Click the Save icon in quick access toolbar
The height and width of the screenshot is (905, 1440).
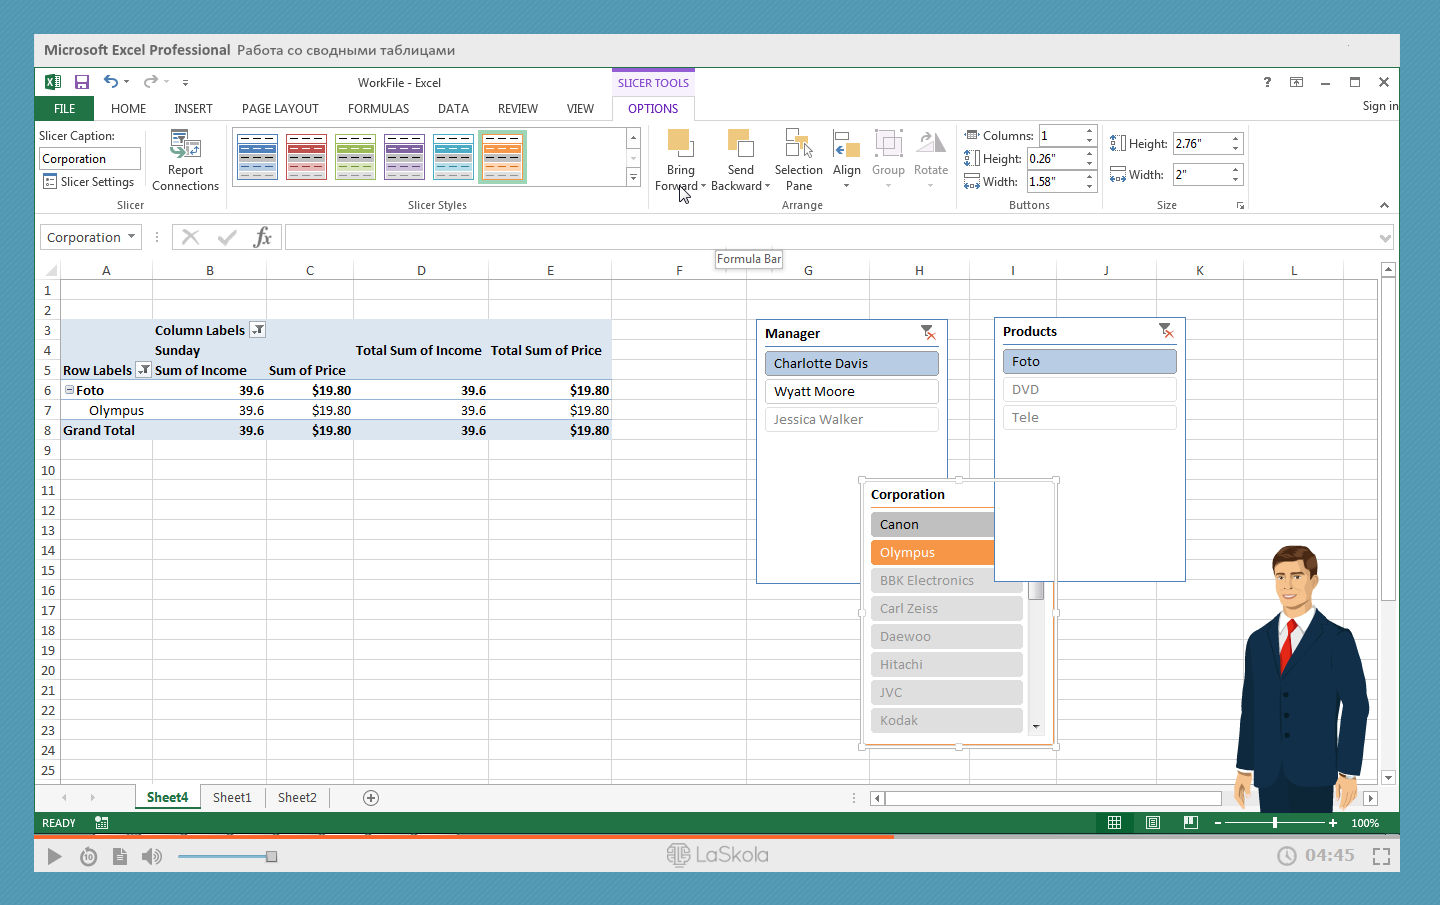pyautogui.click(x=82, y=82)
